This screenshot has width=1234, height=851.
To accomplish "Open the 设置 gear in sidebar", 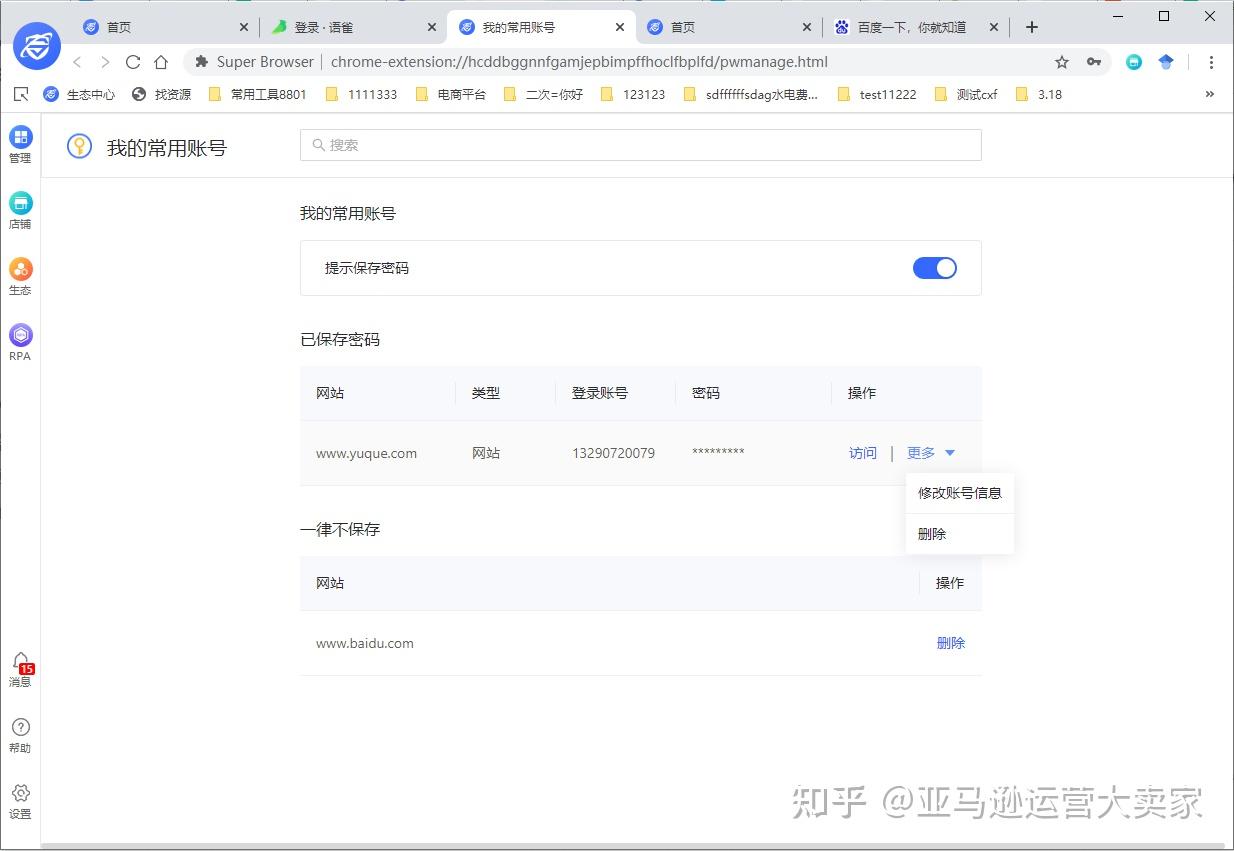I will click(x=20, y=801).
